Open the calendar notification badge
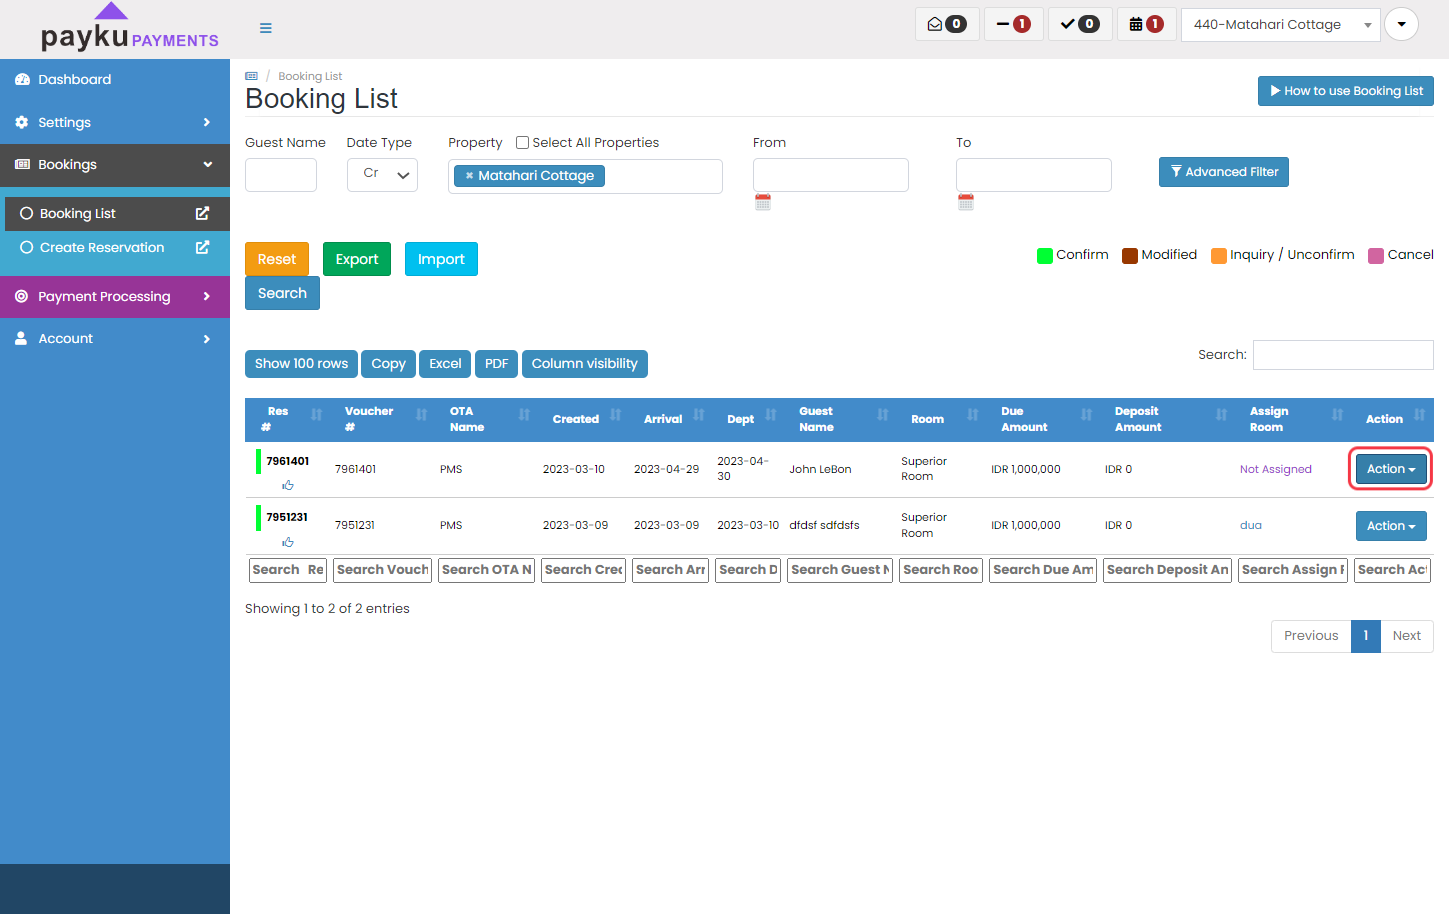 pyautogui.click(x=1146, y=24)
